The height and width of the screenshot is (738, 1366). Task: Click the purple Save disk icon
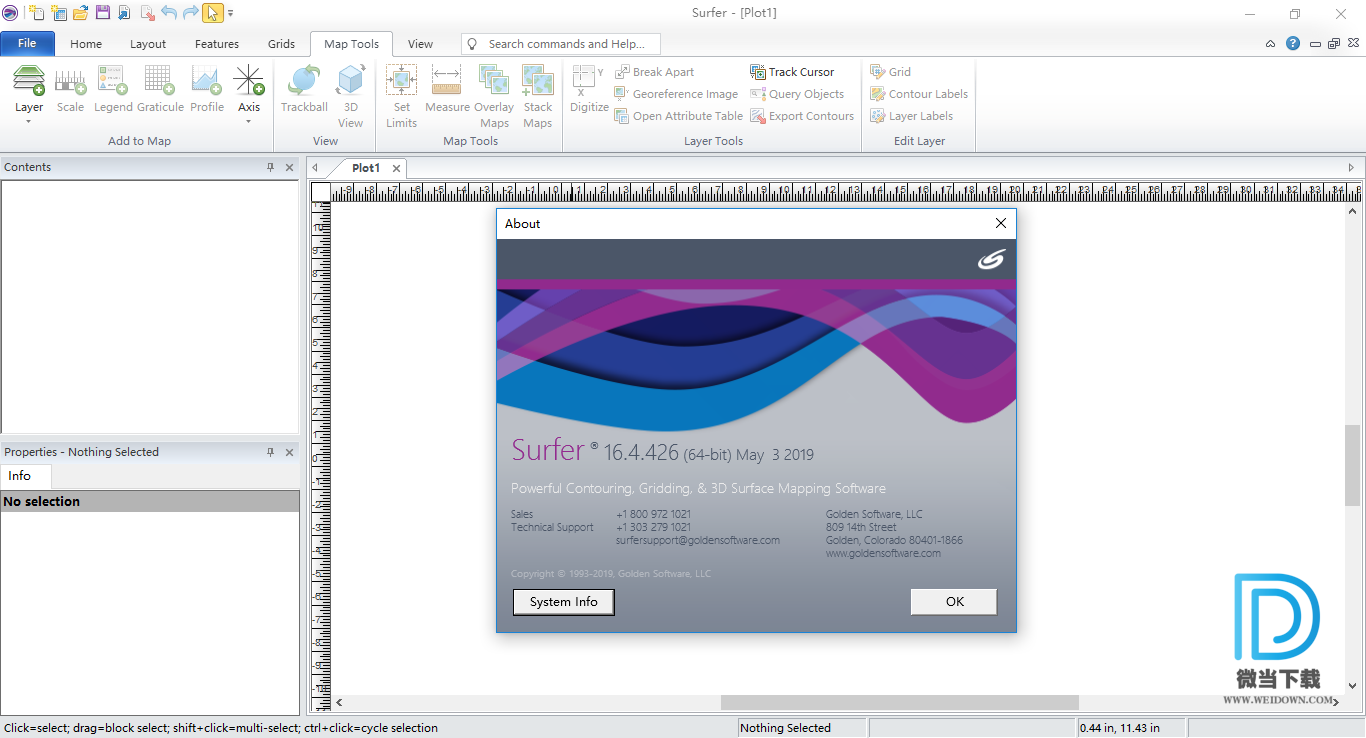tap(102, 13)
